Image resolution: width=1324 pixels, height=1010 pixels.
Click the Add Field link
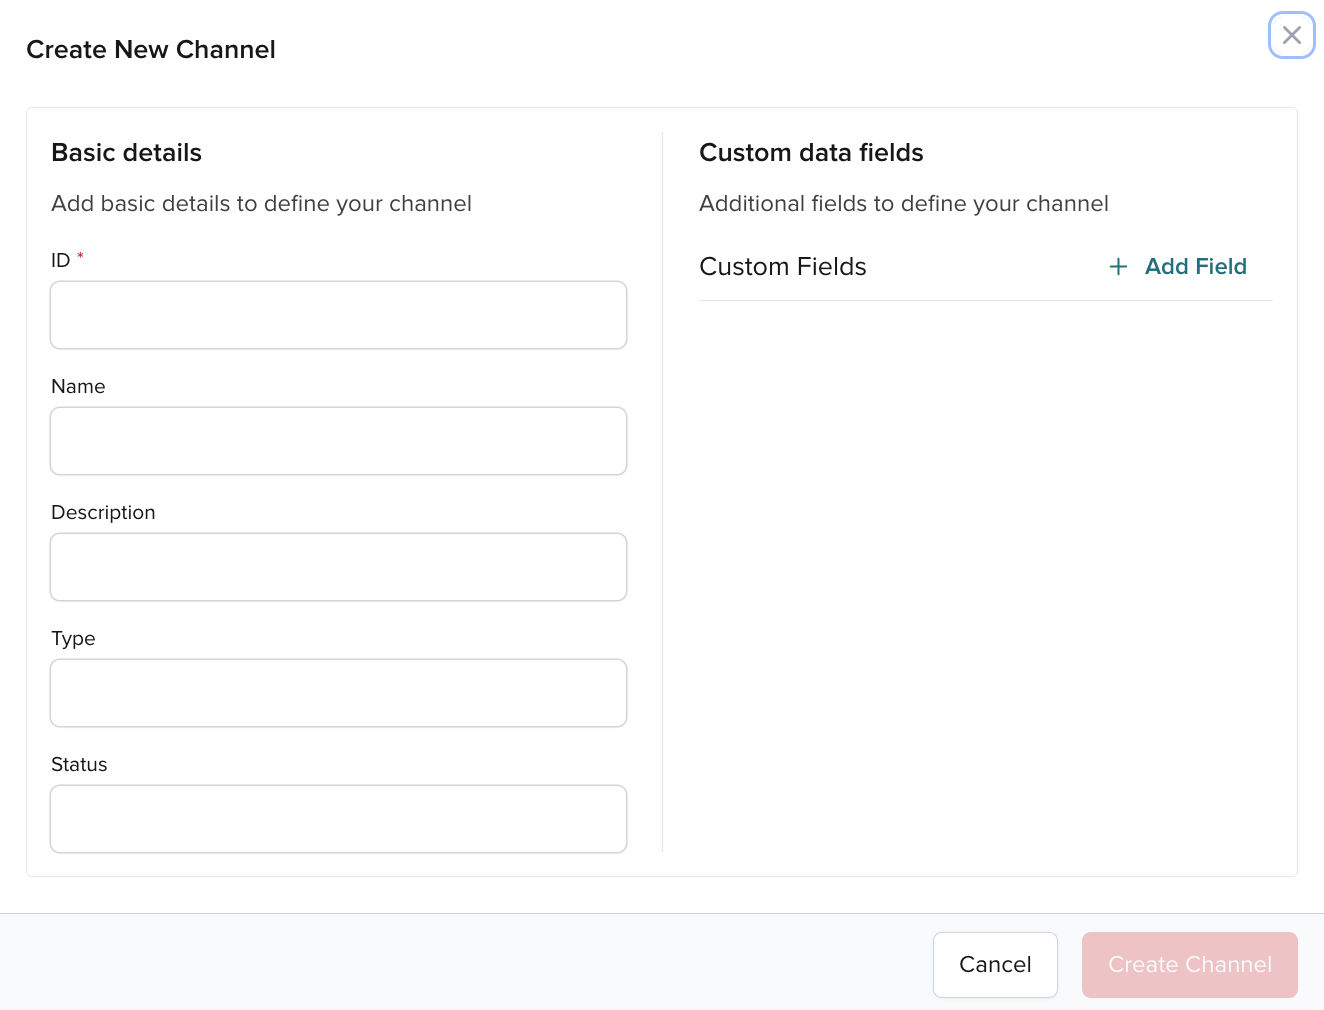click(1196, 266)
